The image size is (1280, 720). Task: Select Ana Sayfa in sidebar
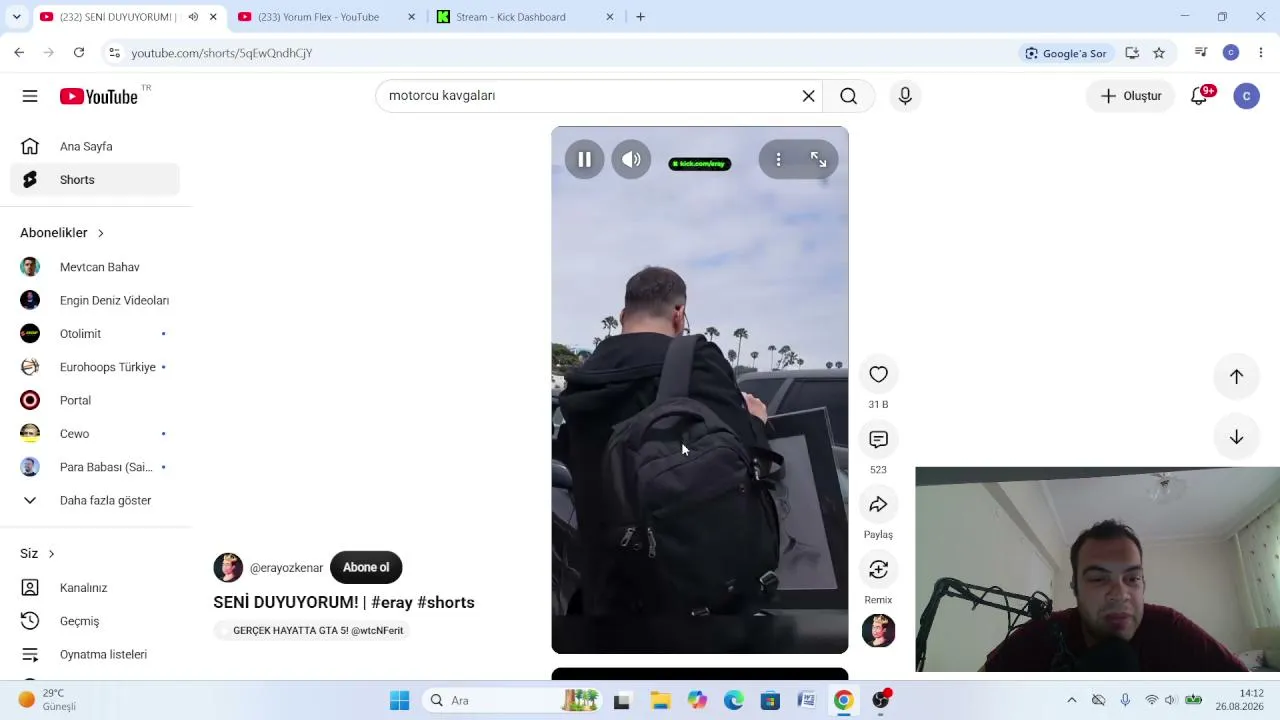[x=95, y=147]
